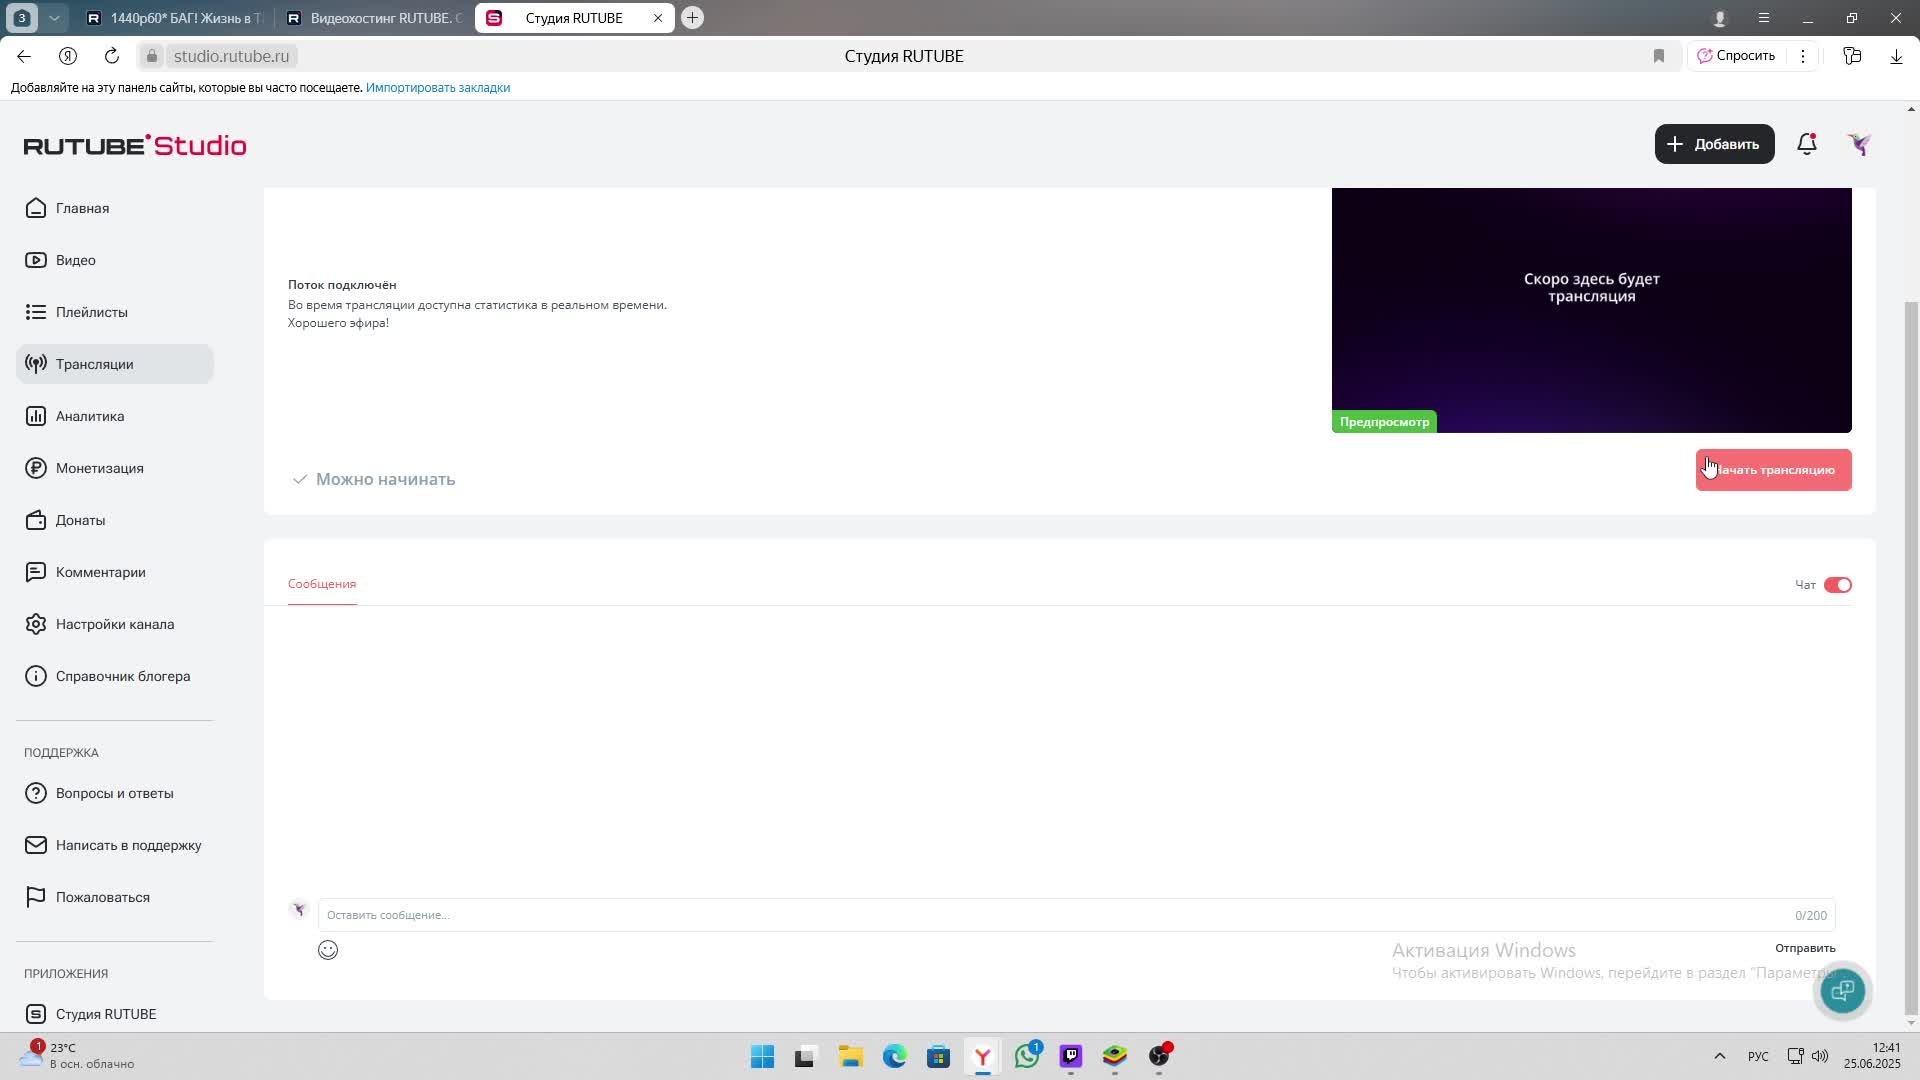
Task: Open browser hamburger menu
Action: pyautogui.click(x=1764, y=18)
